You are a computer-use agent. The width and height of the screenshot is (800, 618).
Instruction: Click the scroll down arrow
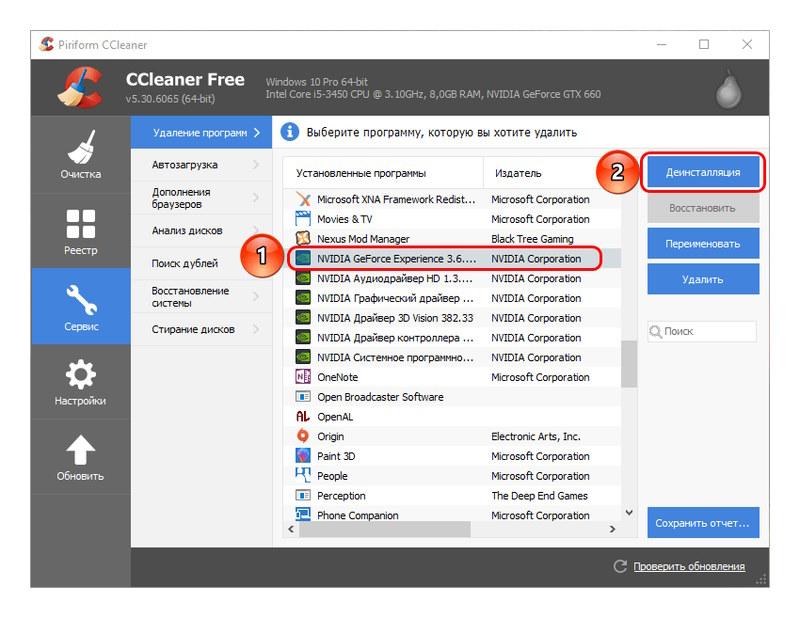(x=629, y=512)
